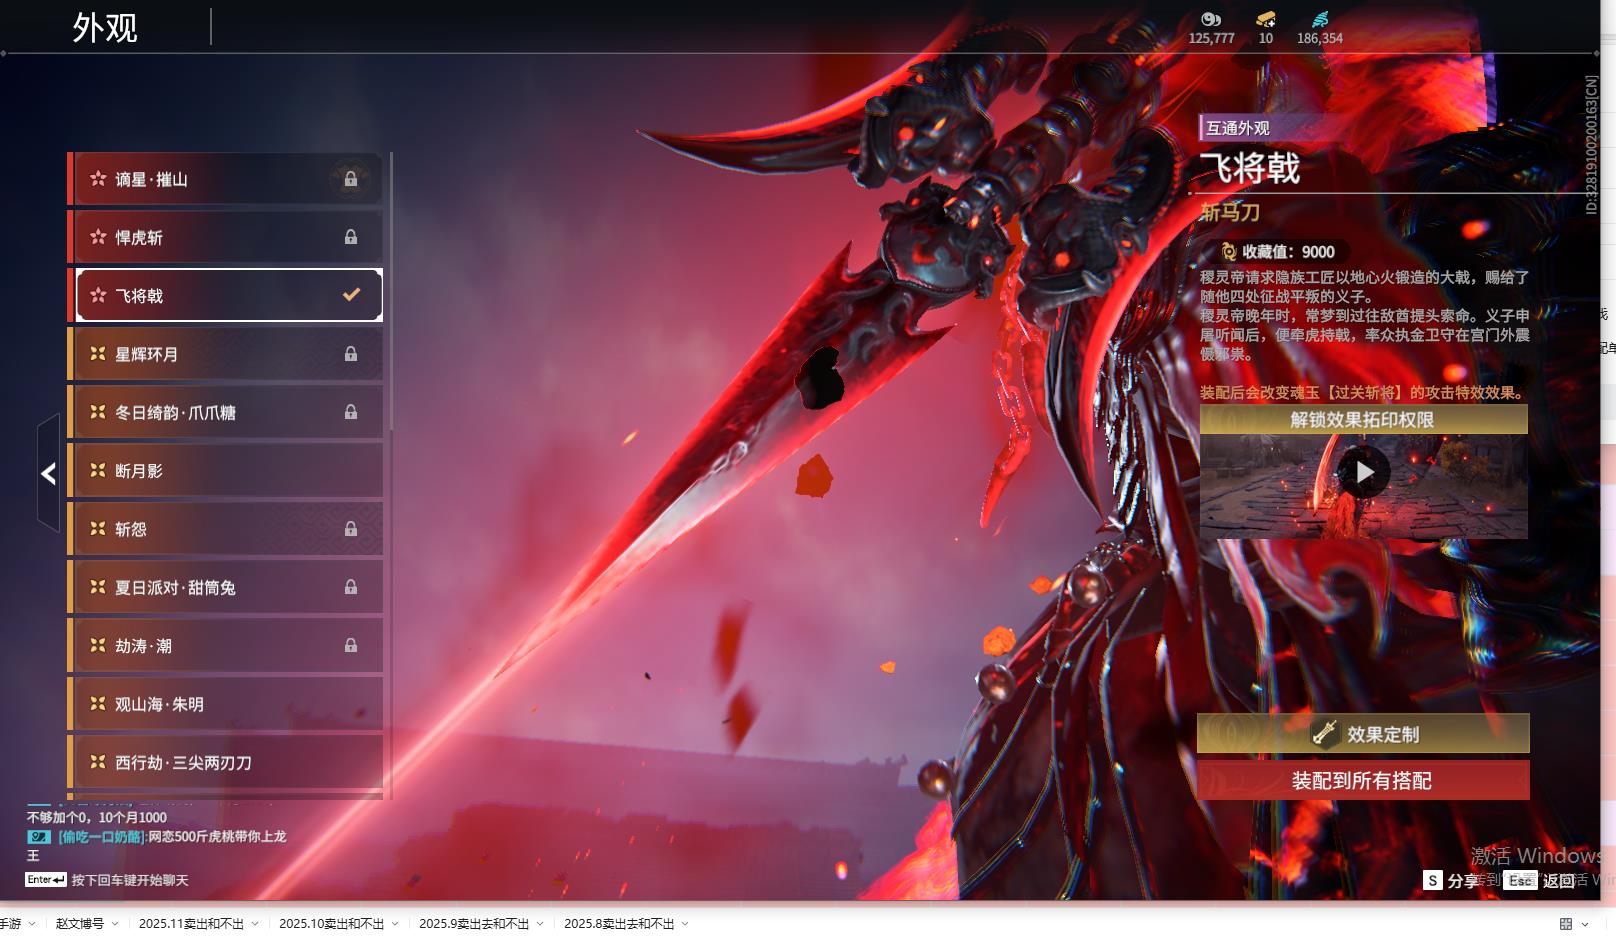
Task: Switch to the 赵文博号 sheet tab
Action: 79,924
